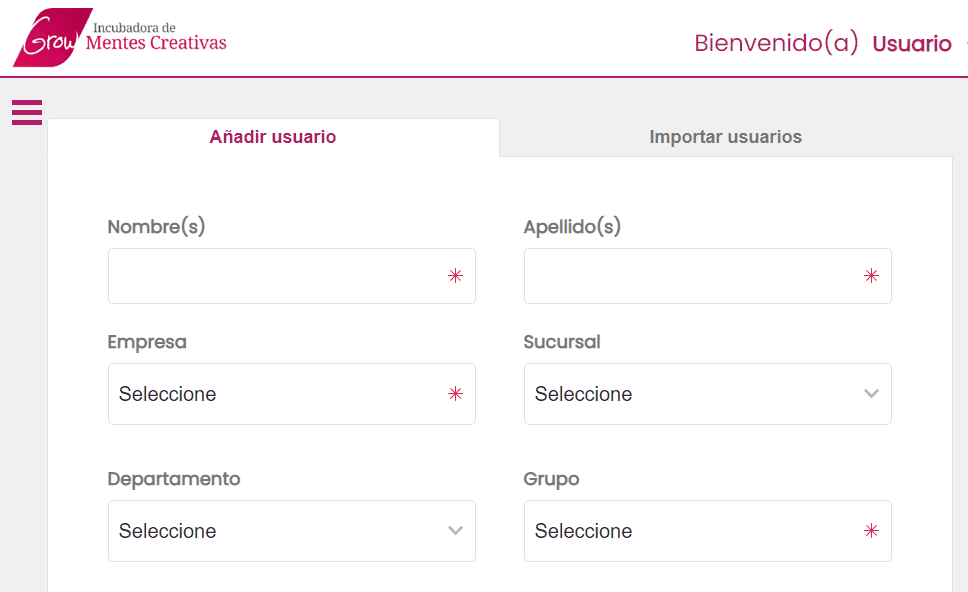Click the asterisk marker in the Empresa selector
The height and width of the screenshot is (592, 968).
(x=456, y=394)
